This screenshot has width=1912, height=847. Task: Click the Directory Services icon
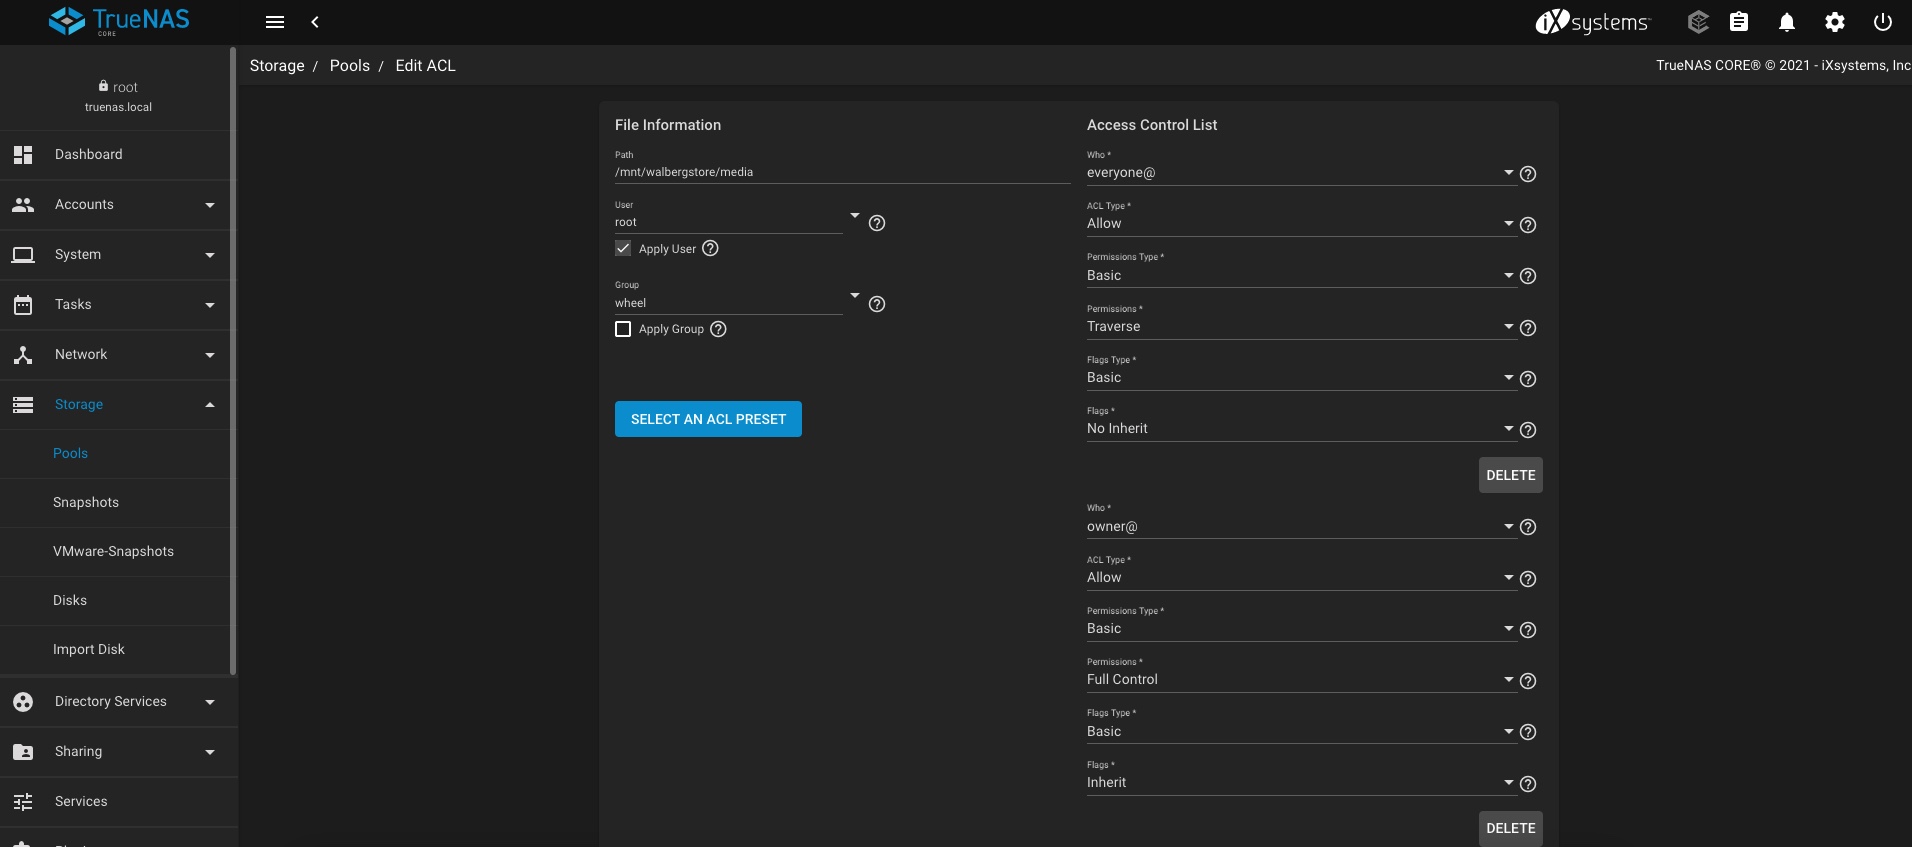click(23, 702)
